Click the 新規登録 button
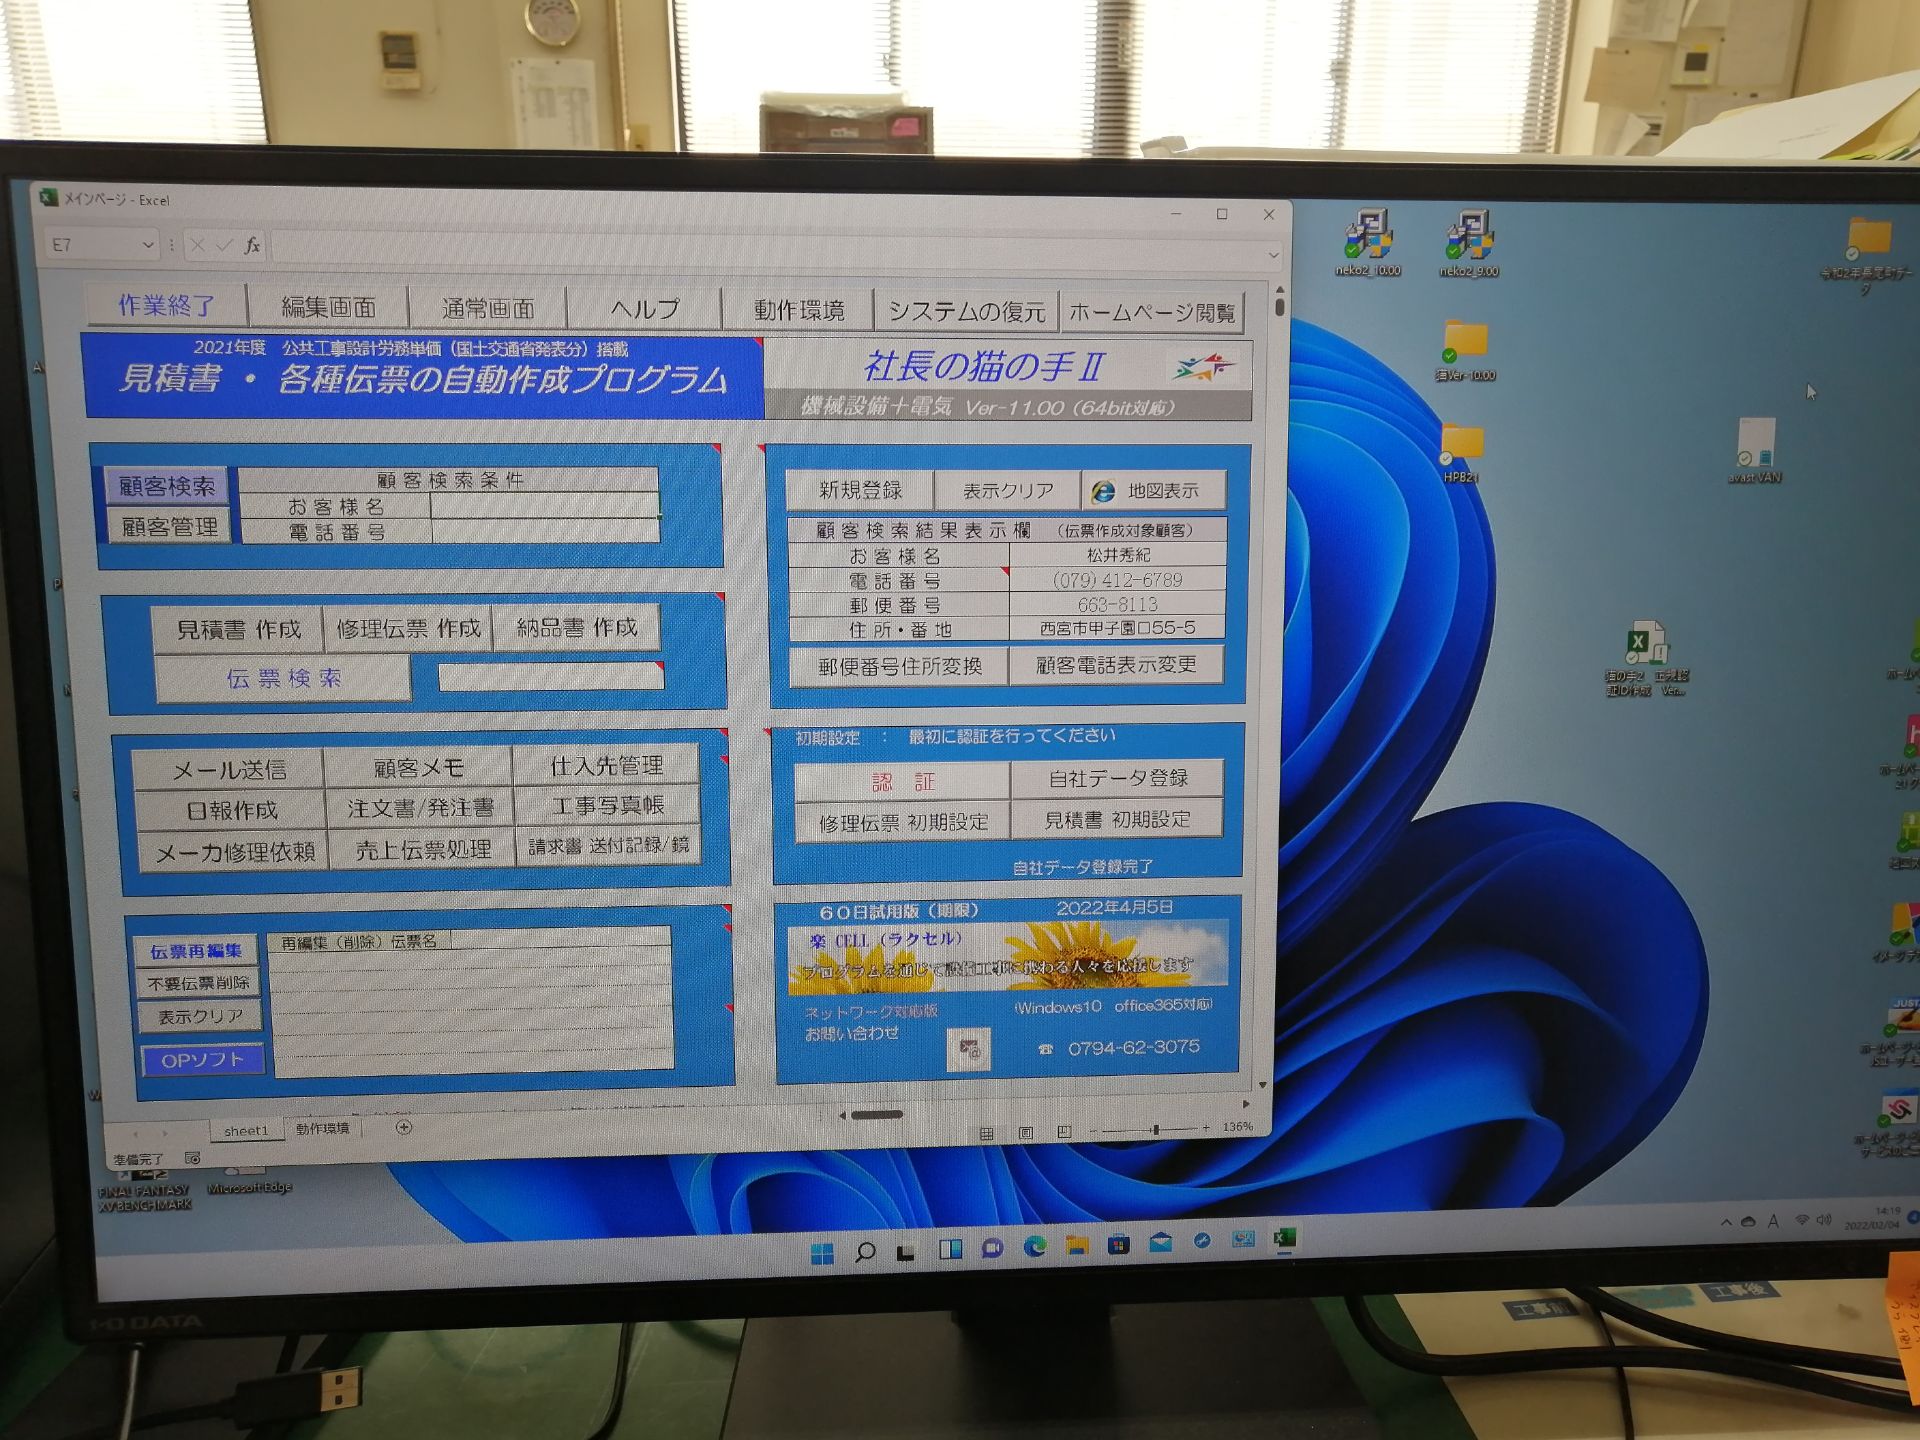Image resolution: width=1920 pixels, height=1440 pixels. pyautogui.click(x=860, y=490)
